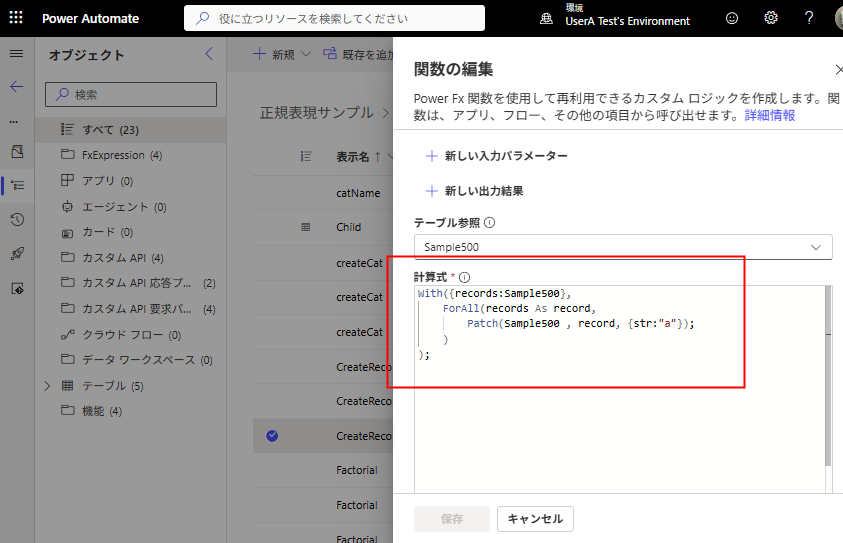Click the info icon next to テーブル参照
The width and height of the screenshot is (843, 543).
pyautogui.click(x=490, y=223)
